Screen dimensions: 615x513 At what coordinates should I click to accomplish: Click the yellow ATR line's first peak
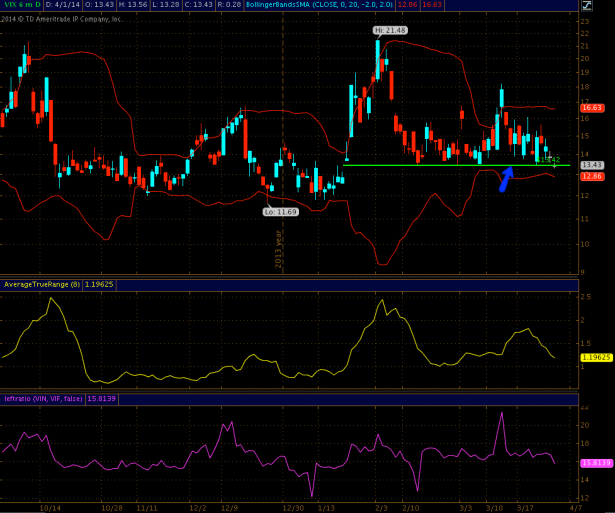[x=51, y=299]
